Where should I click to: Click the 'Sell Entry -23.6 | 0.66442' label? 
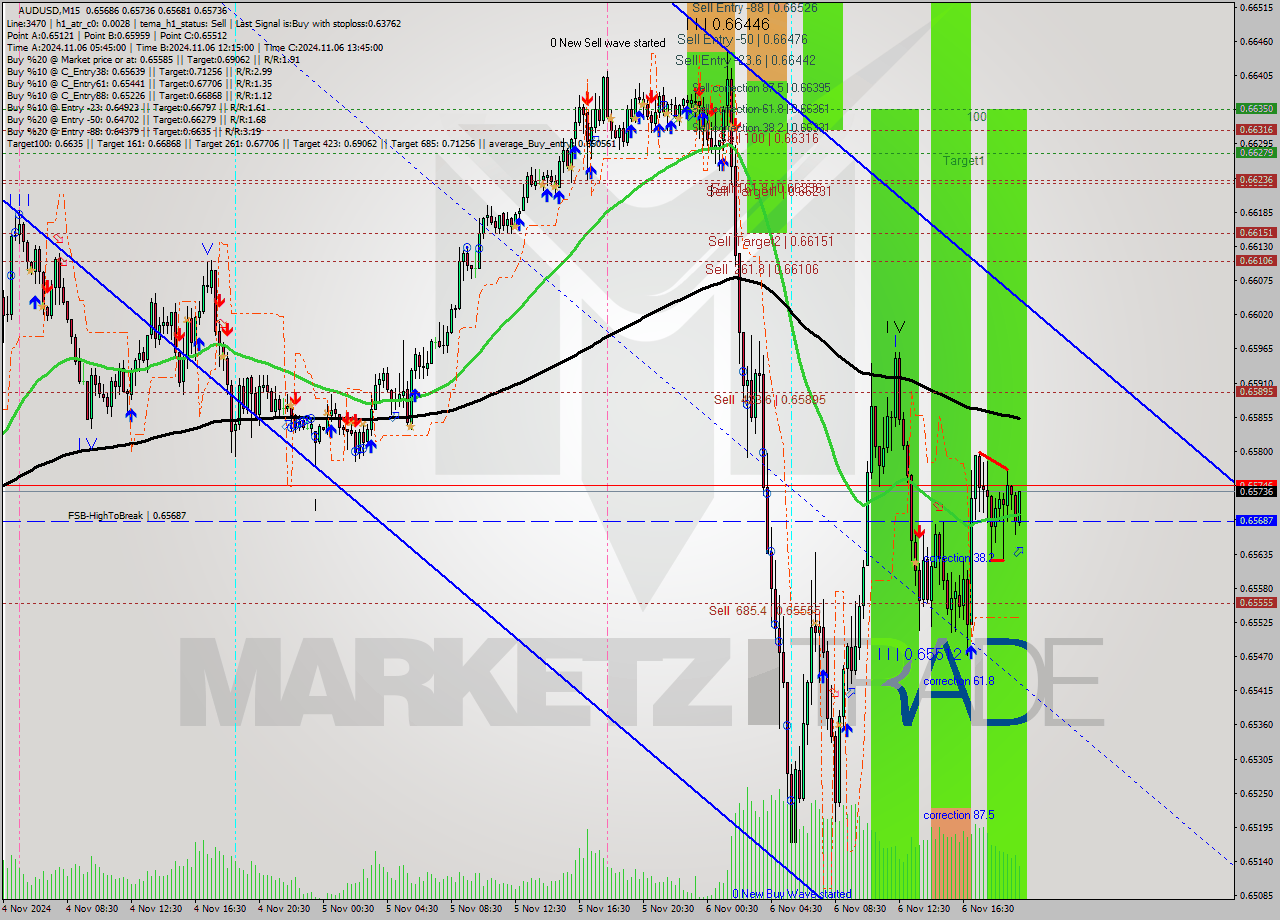pyautogui.click(x=745, y=61)
